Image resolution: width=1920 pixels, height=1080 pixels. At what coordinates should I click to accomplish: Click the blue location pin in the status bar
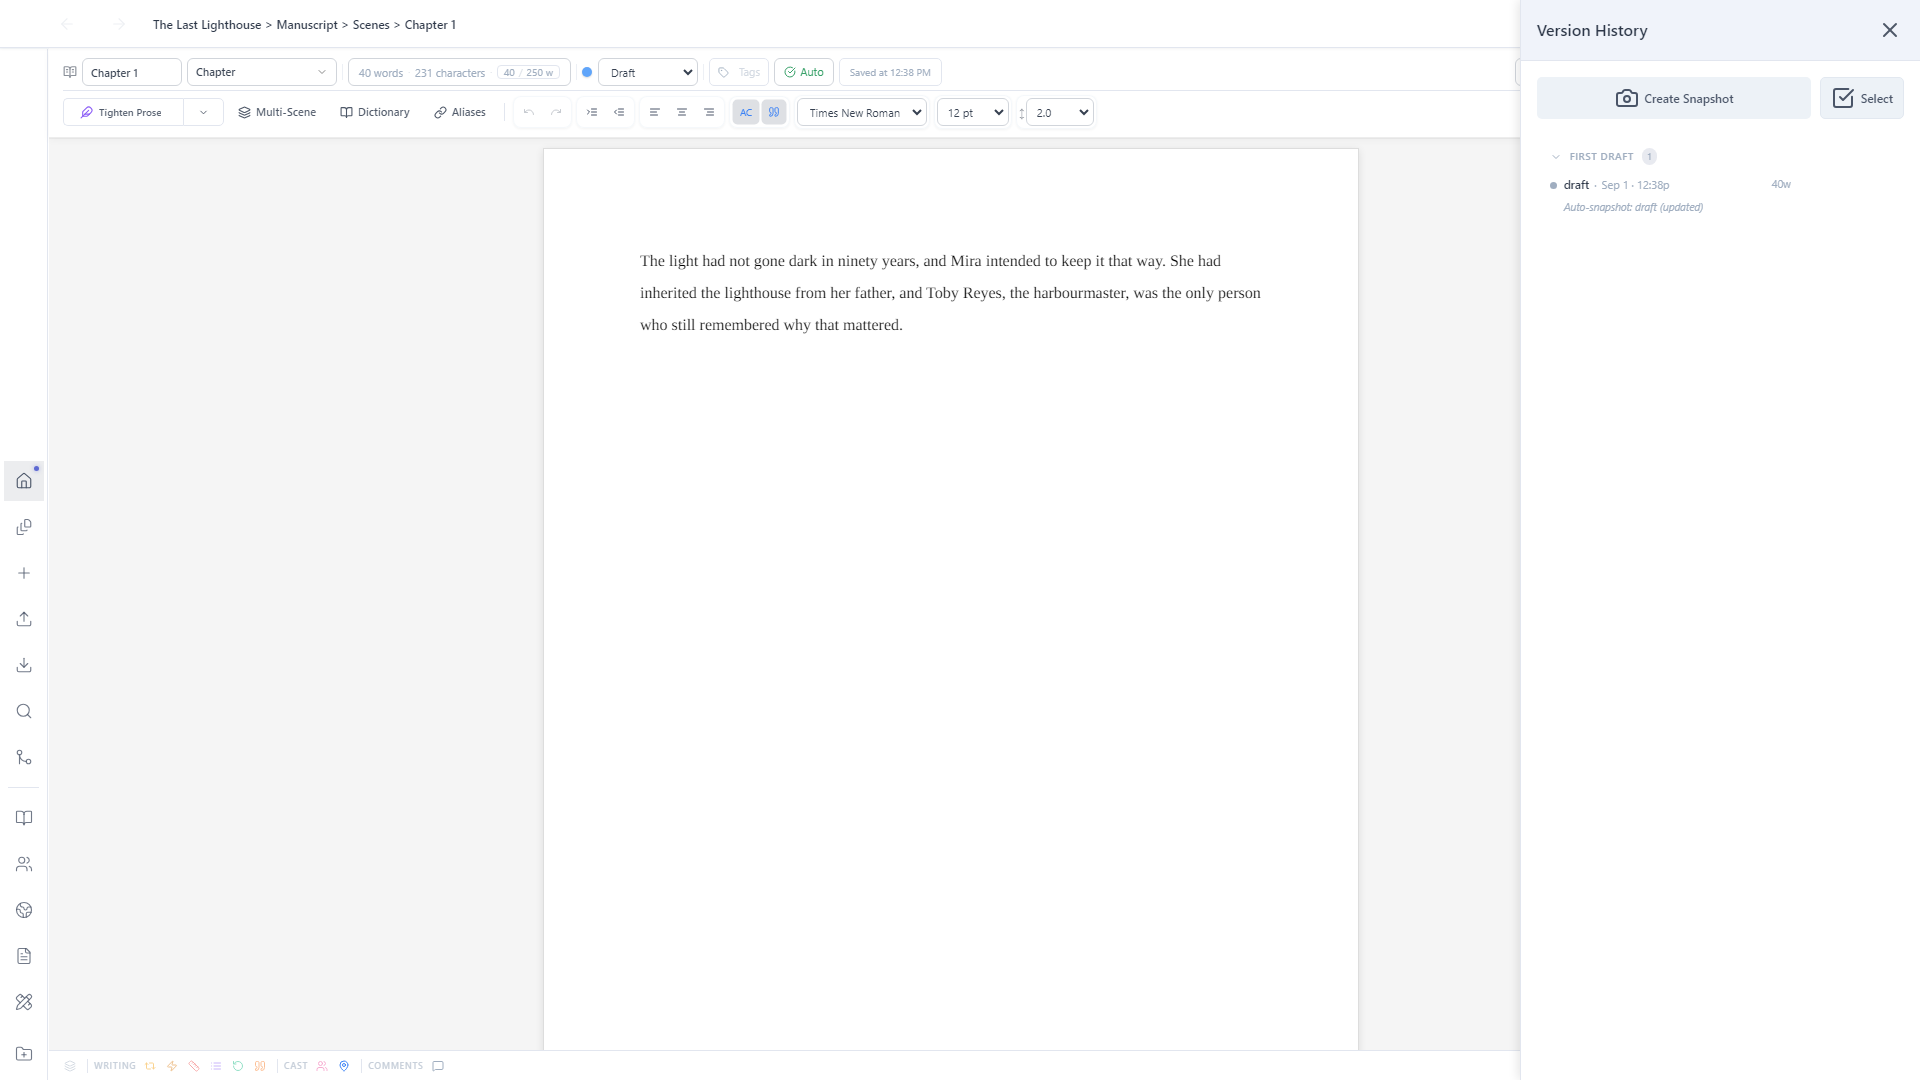344,1066
